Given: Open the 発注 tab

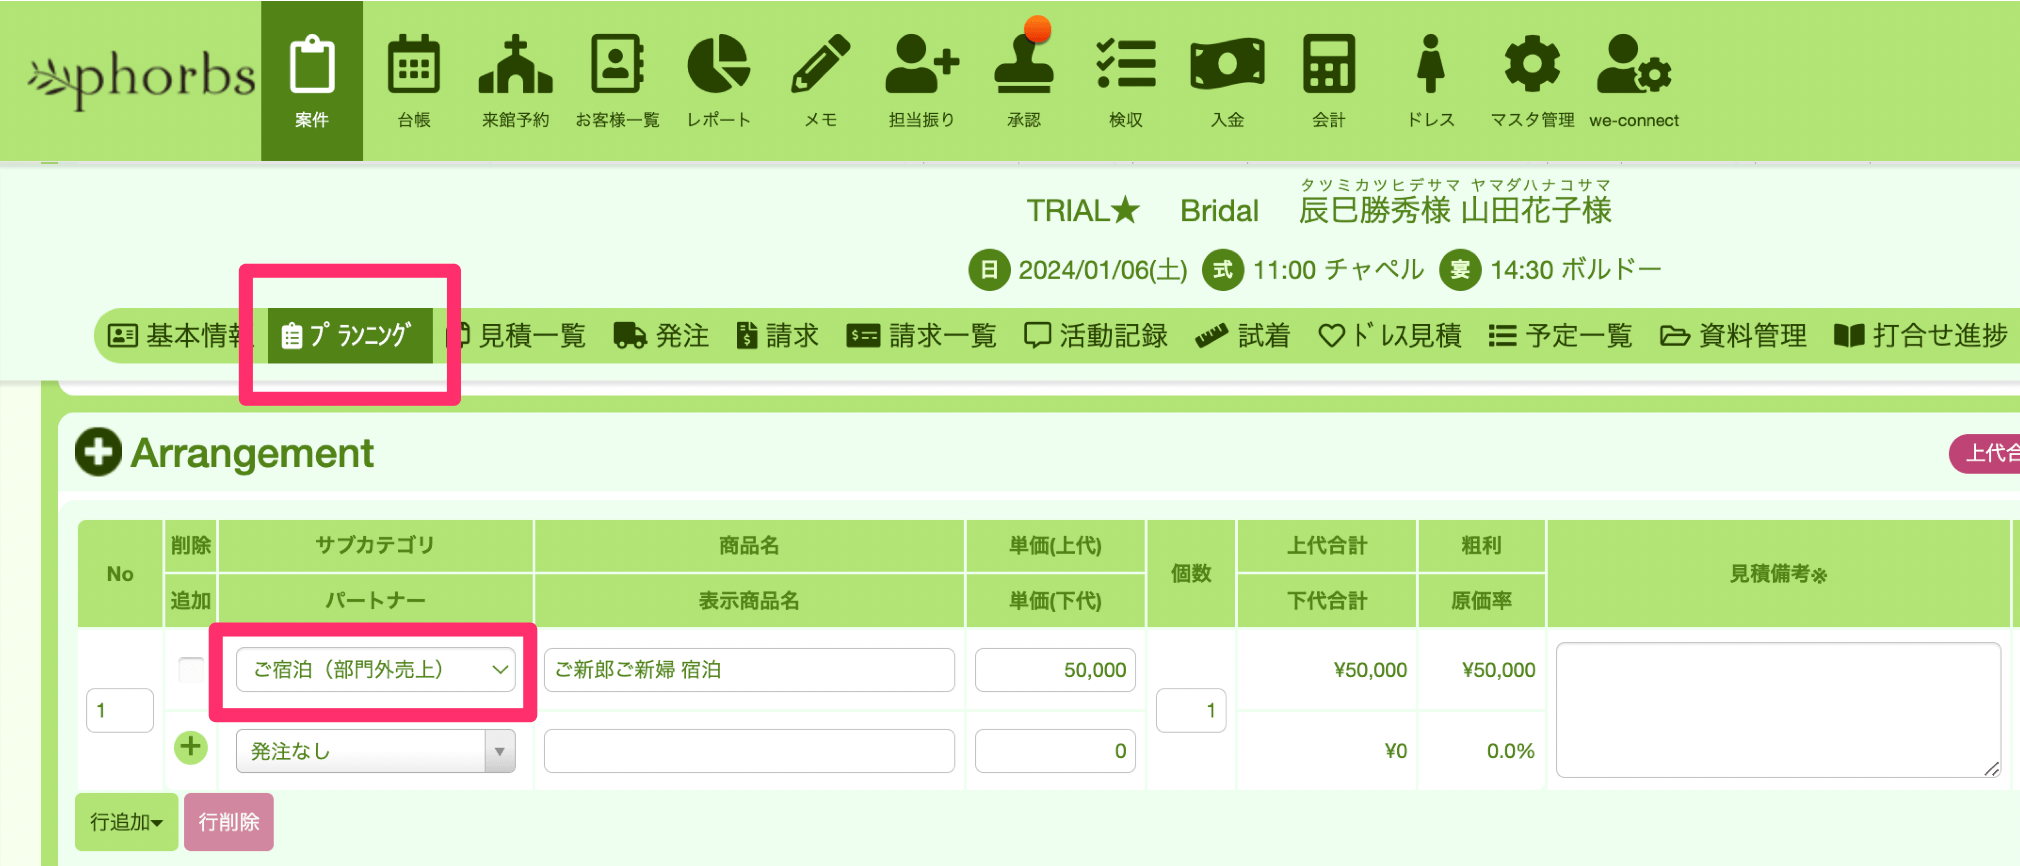Looking at the screenshot, I should point(661,335).
